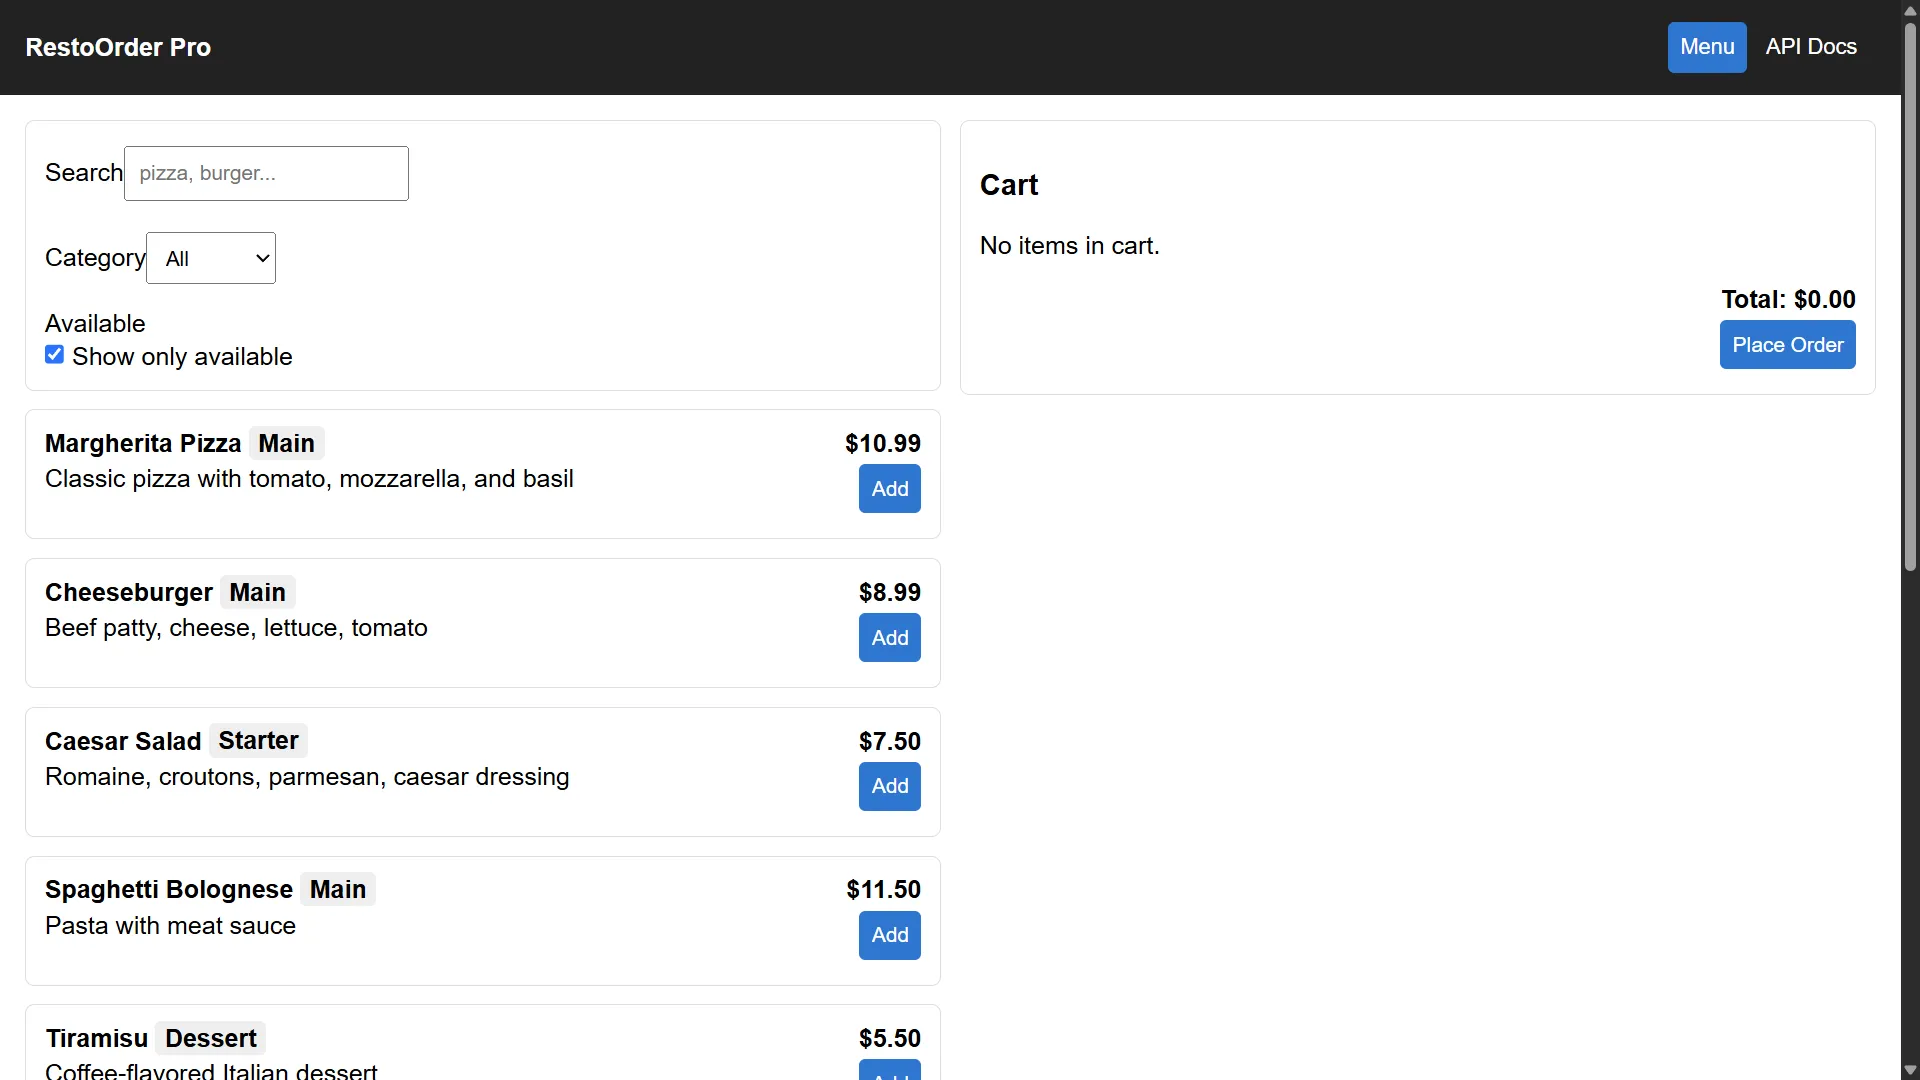1920x1080 pixels.
Task: Open the Category dropdown
Action: click(211, 258)
